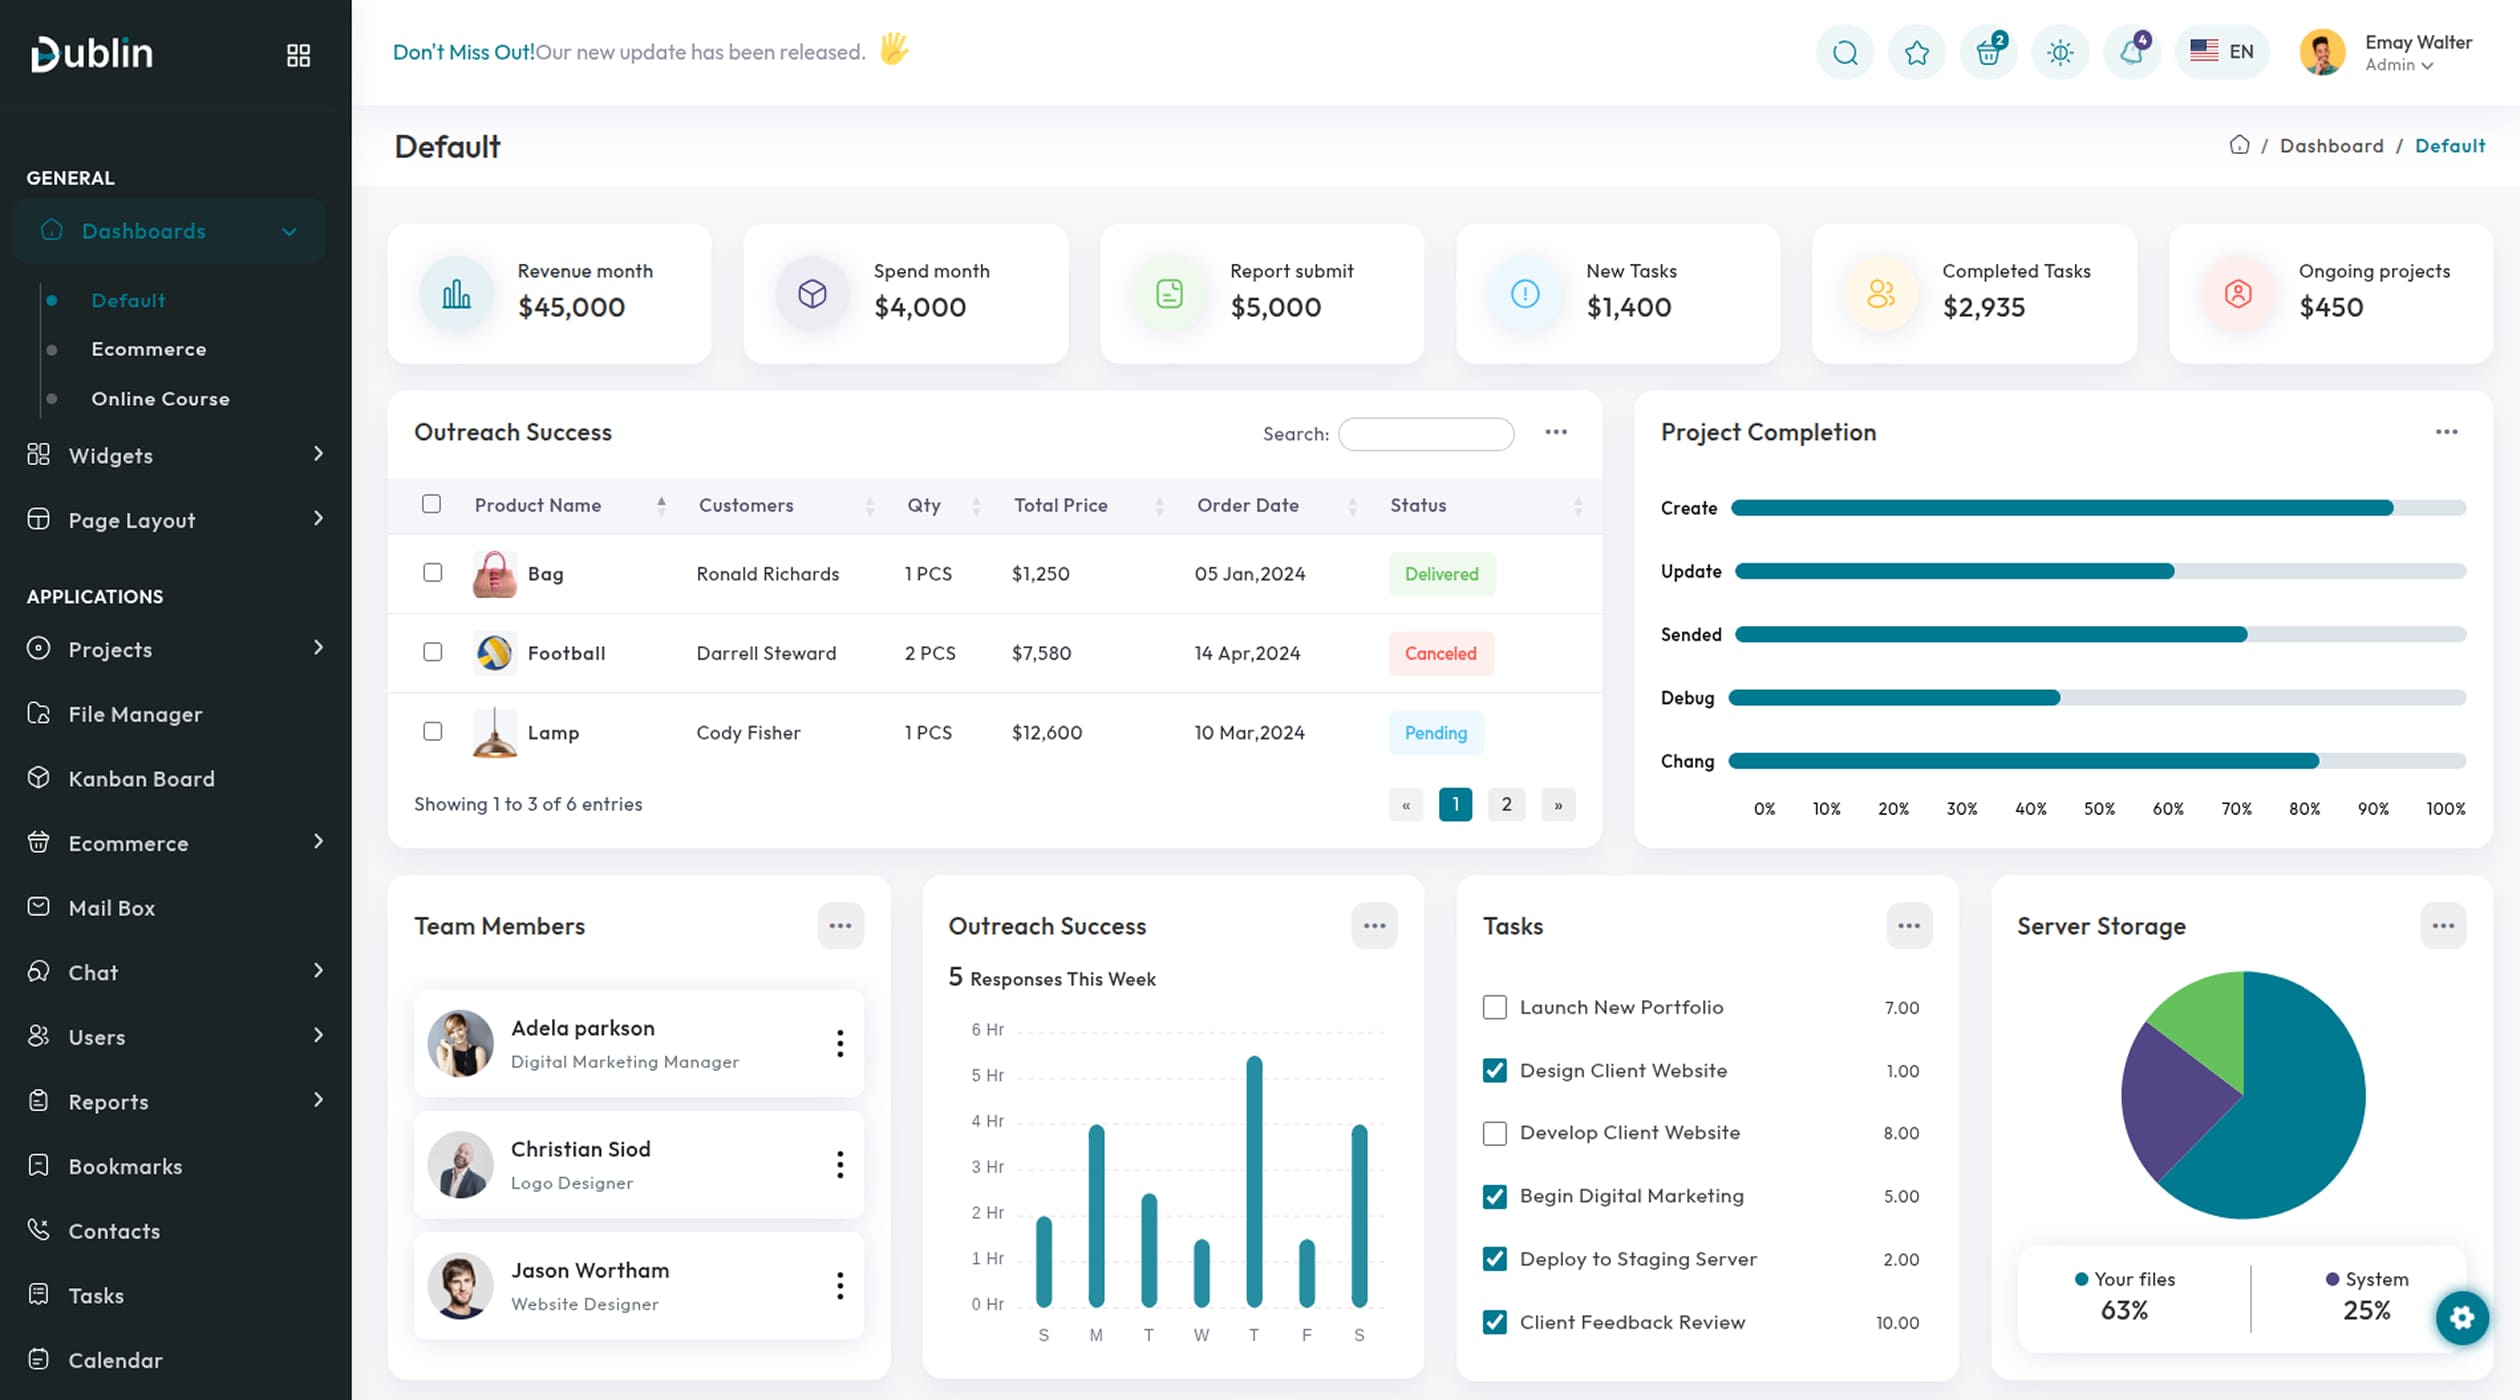Image resolution: width=2520 pixels, height=1400 pixels.
Task: Open the Emay Walter admin profile dropdown
Action: [2398, 52]
